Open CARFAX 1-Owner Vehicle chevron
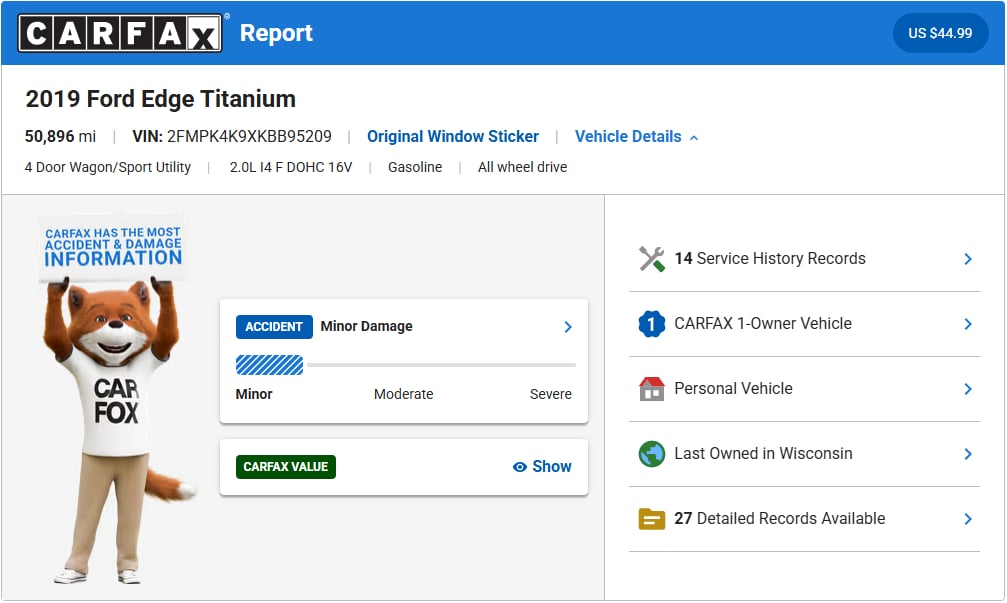Image resolution: width=1007 pixels, height=603 pixels. point(968,324)
